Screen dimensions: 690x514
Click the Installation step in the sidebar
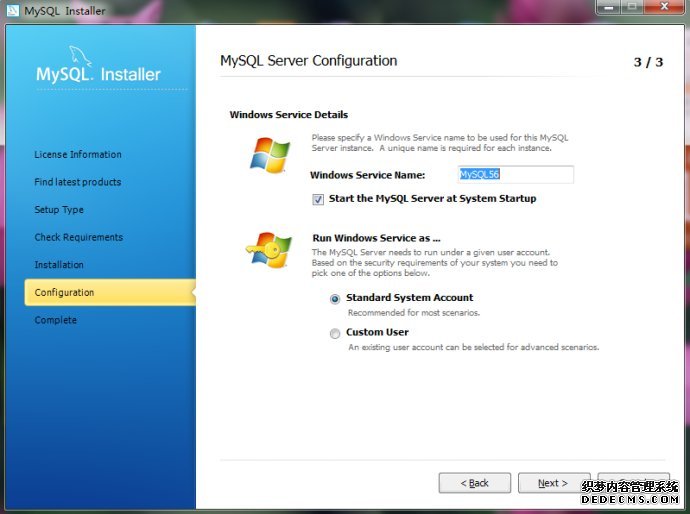click(59, 265)
